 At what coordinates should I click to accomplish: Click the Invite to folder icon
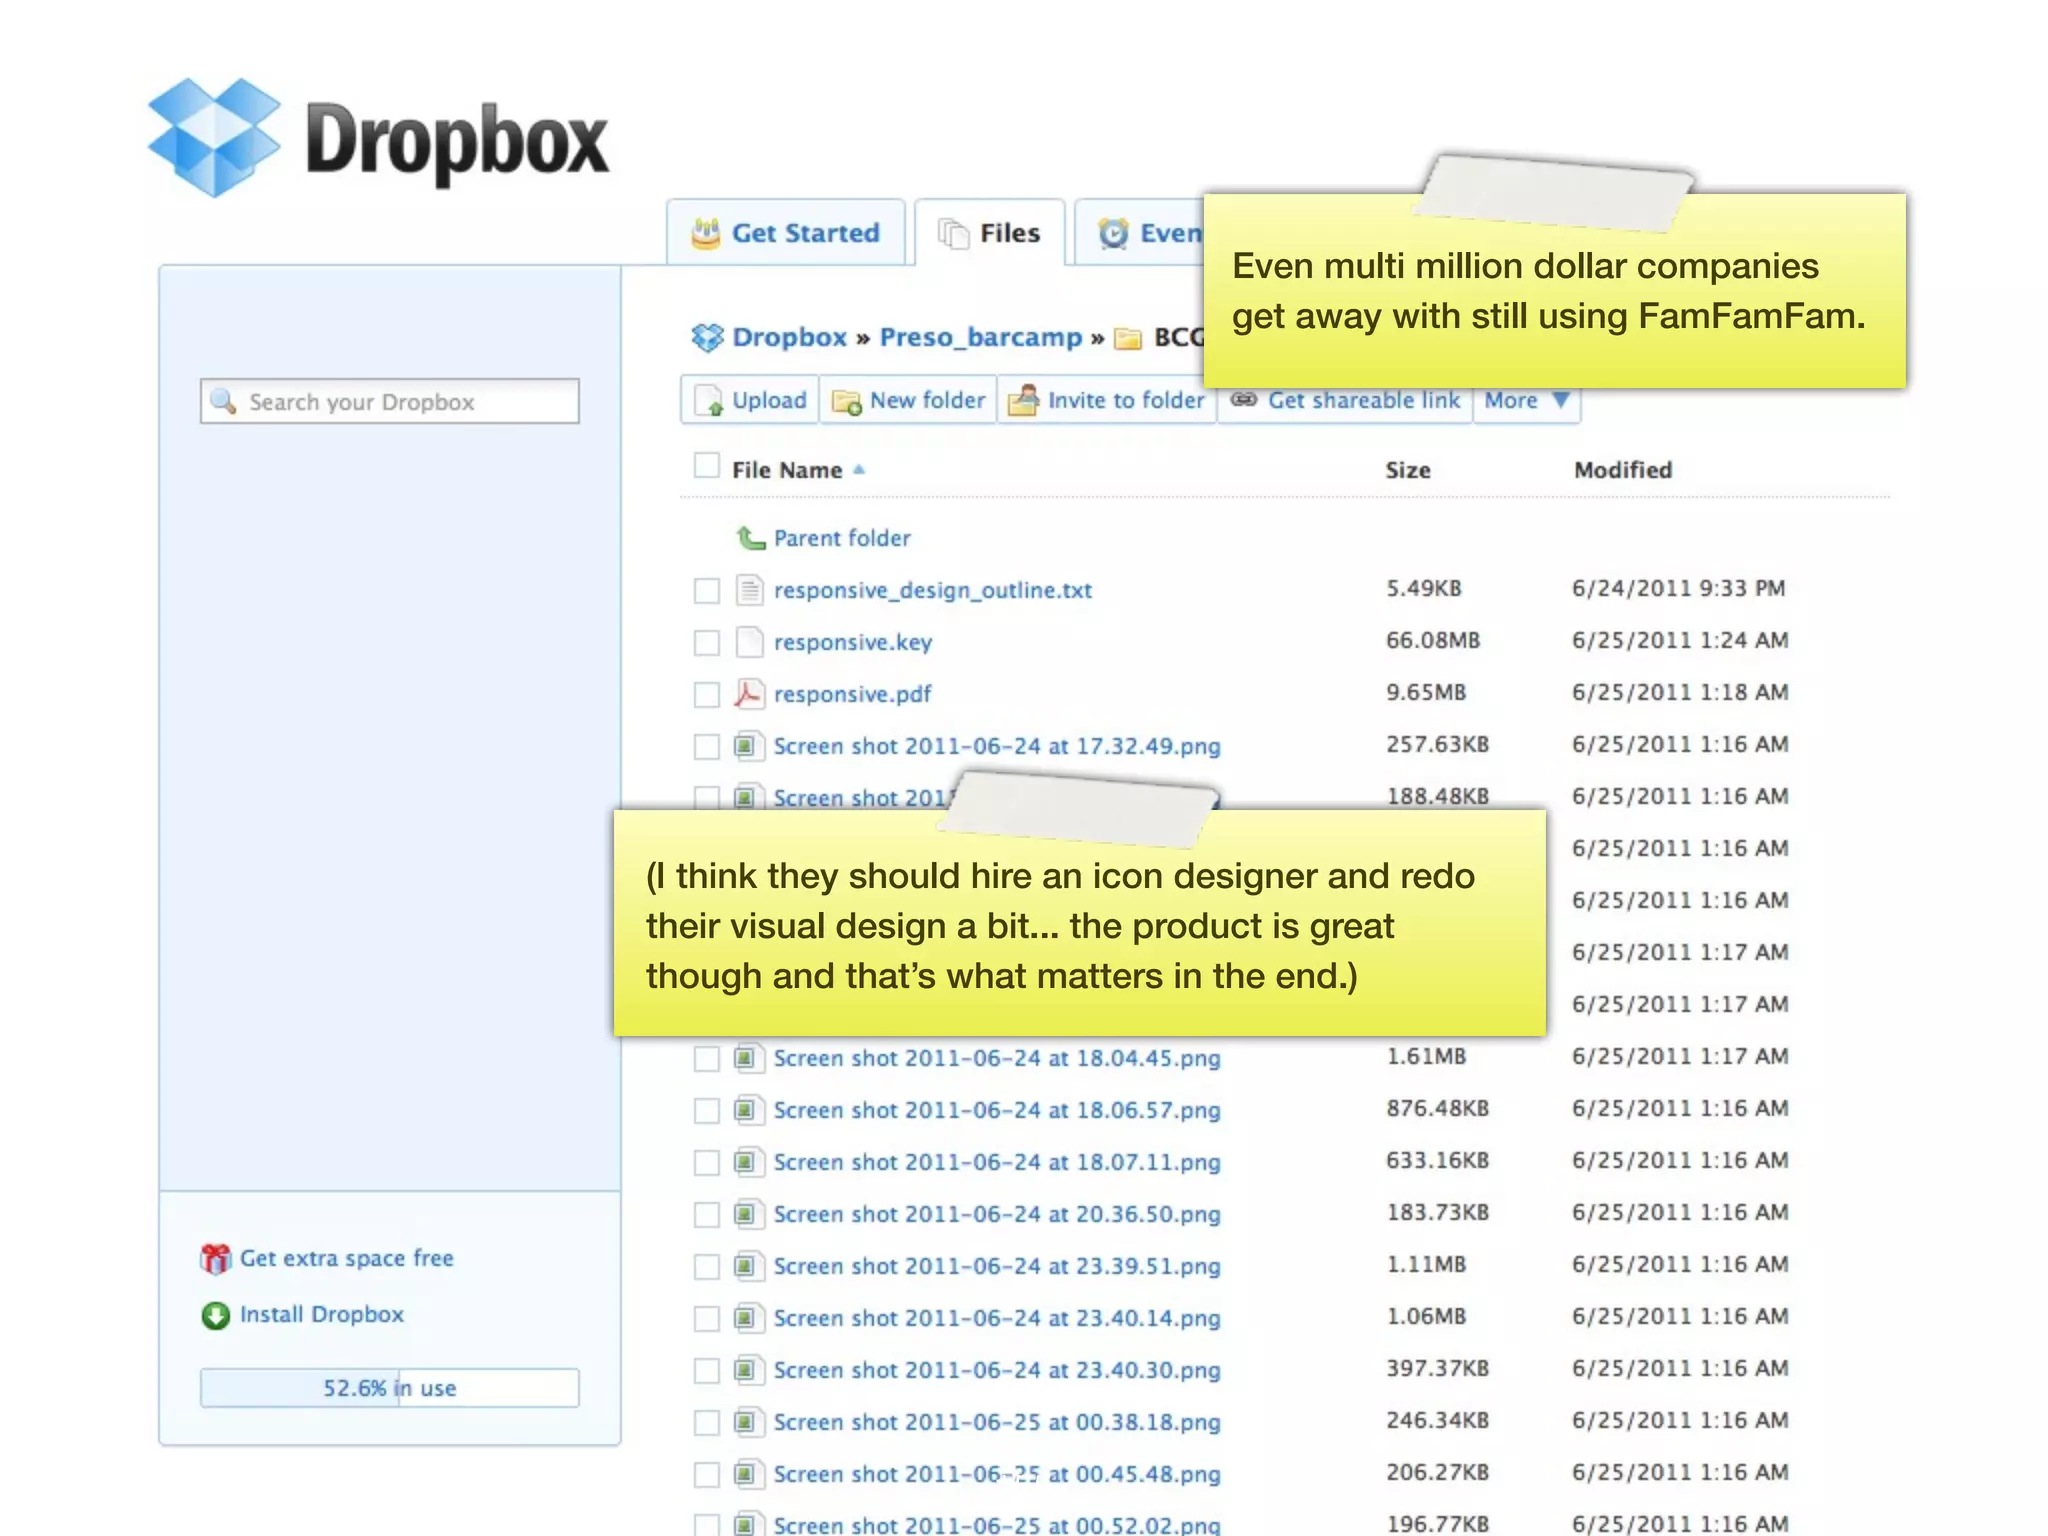[1024, 401]
